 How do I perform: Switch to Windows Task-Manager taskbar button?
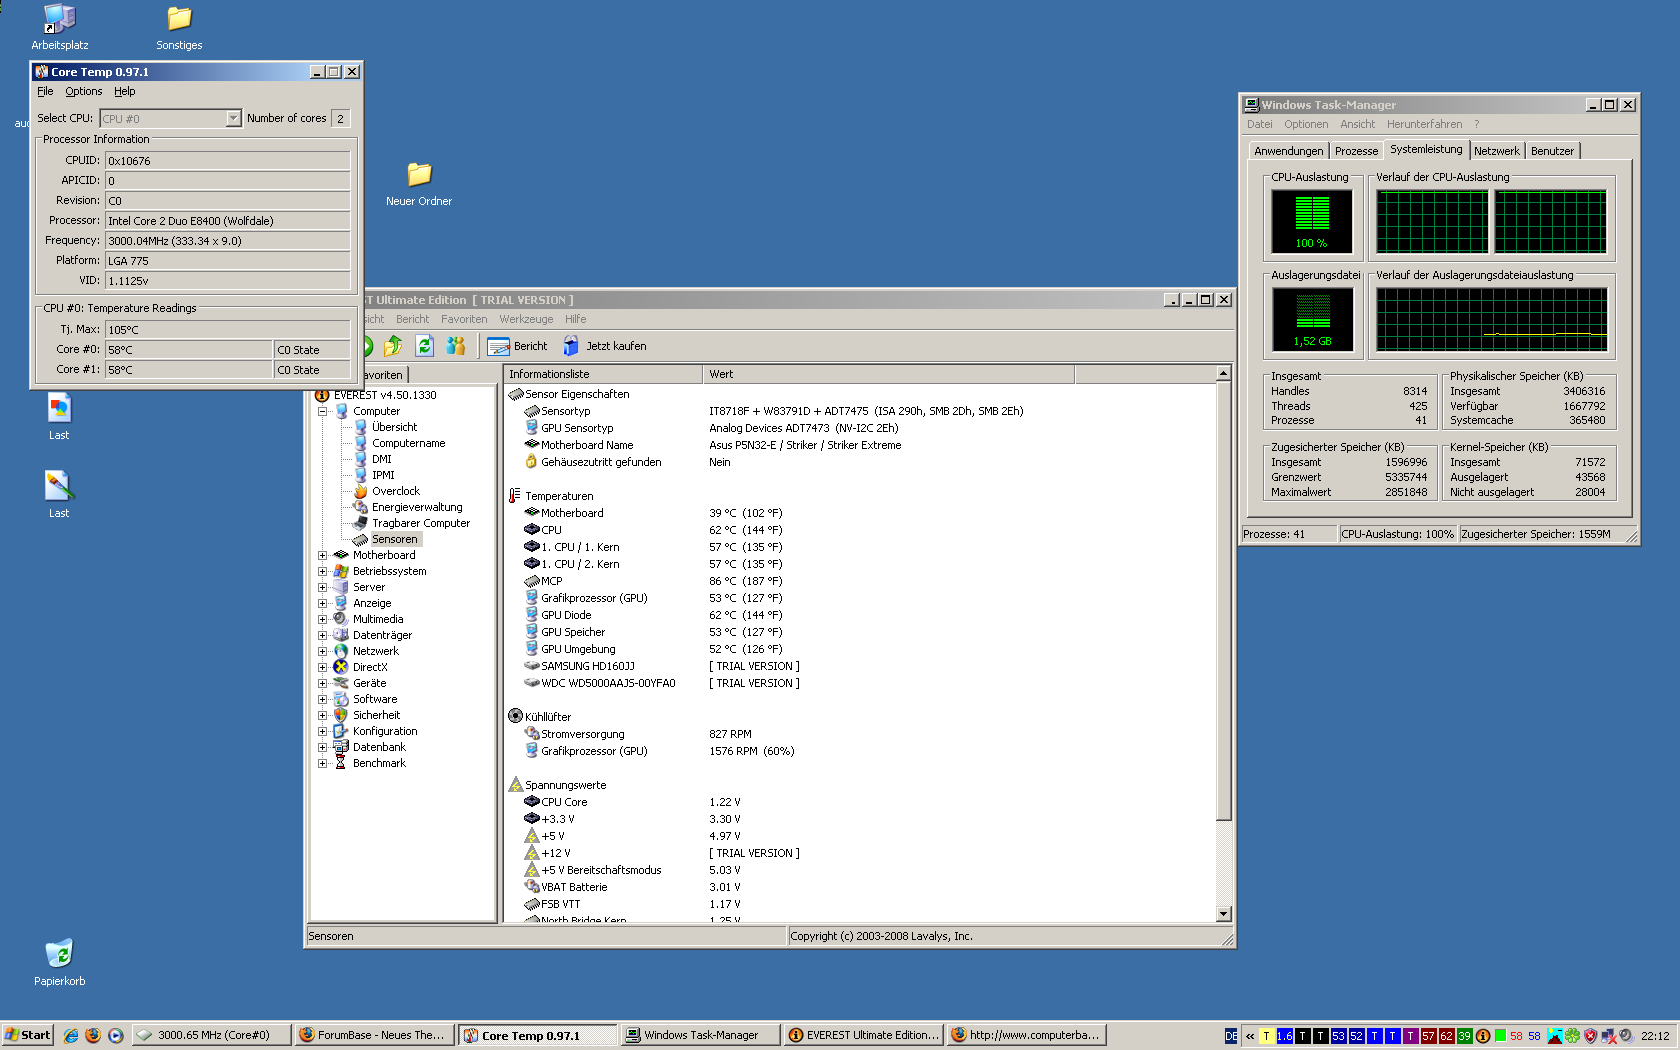tap(699, 1035)
